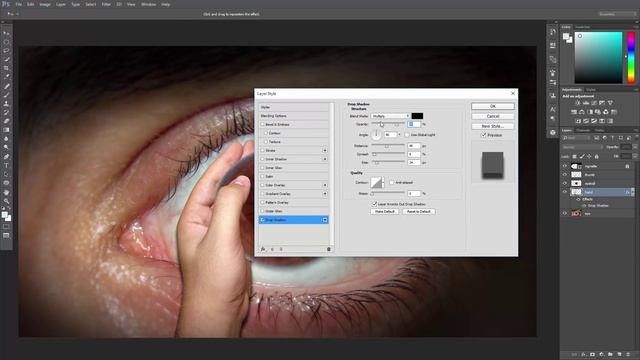Click the fx icon at Layer Style dialog bottom
The width and height of the screenshot is (640, 360).
click(263, 249)
